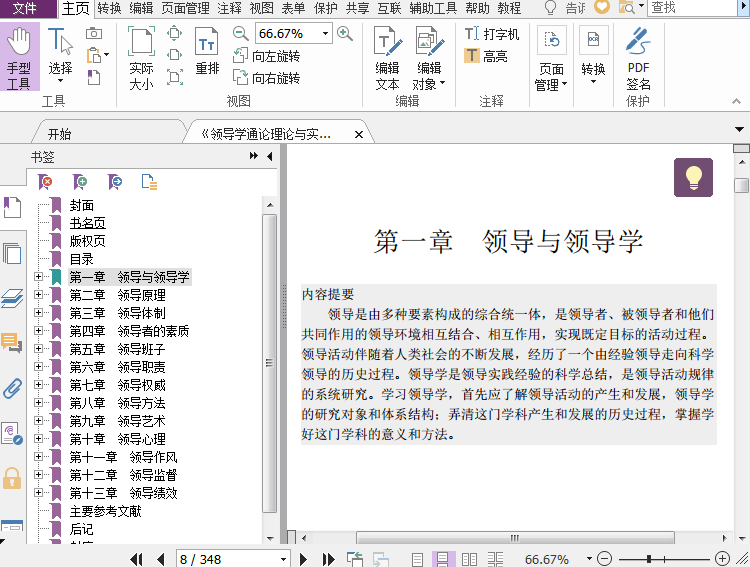Open the status bar zoom dropdown arrow
This screenshot has width=750, height=567.
point(589,559)
